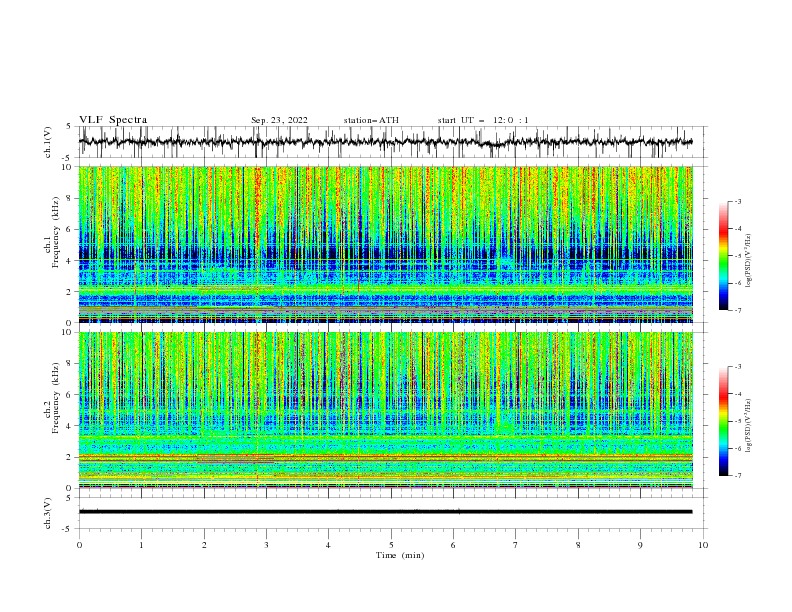Click the "ch.1(V)" axis label
Image resolution: width=792 pixels, height=612 pixels.
coord(48,142)
